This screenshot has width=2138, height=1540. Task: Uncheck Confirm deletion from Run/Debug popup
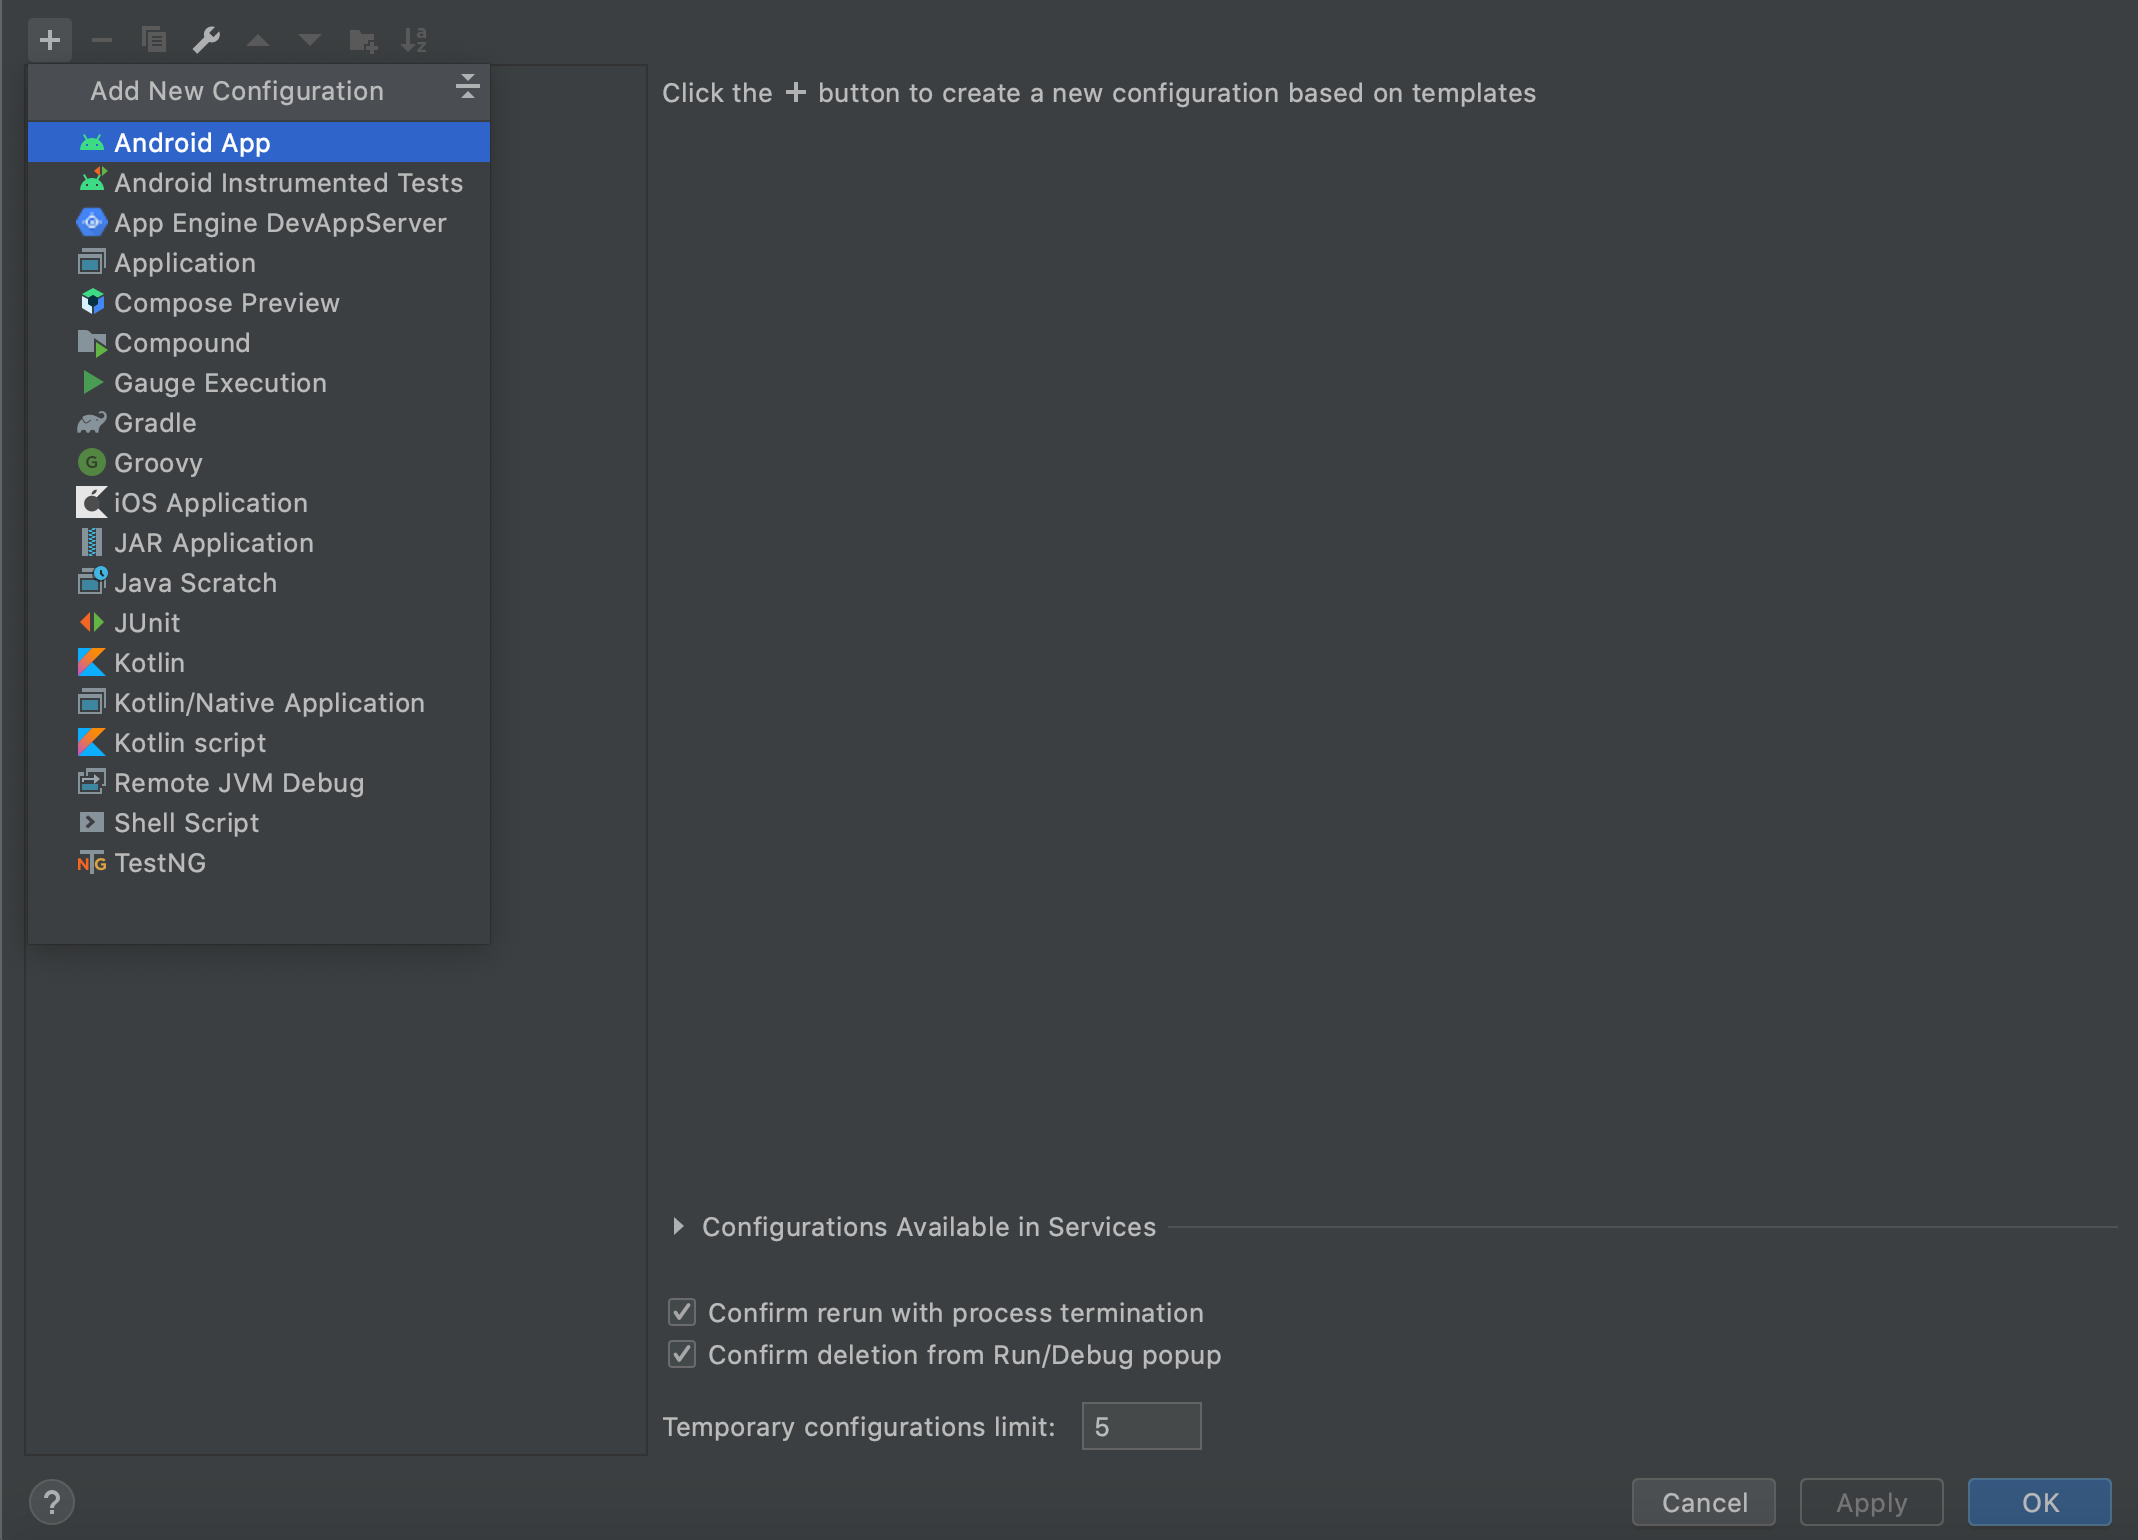tap(682, 1354)
